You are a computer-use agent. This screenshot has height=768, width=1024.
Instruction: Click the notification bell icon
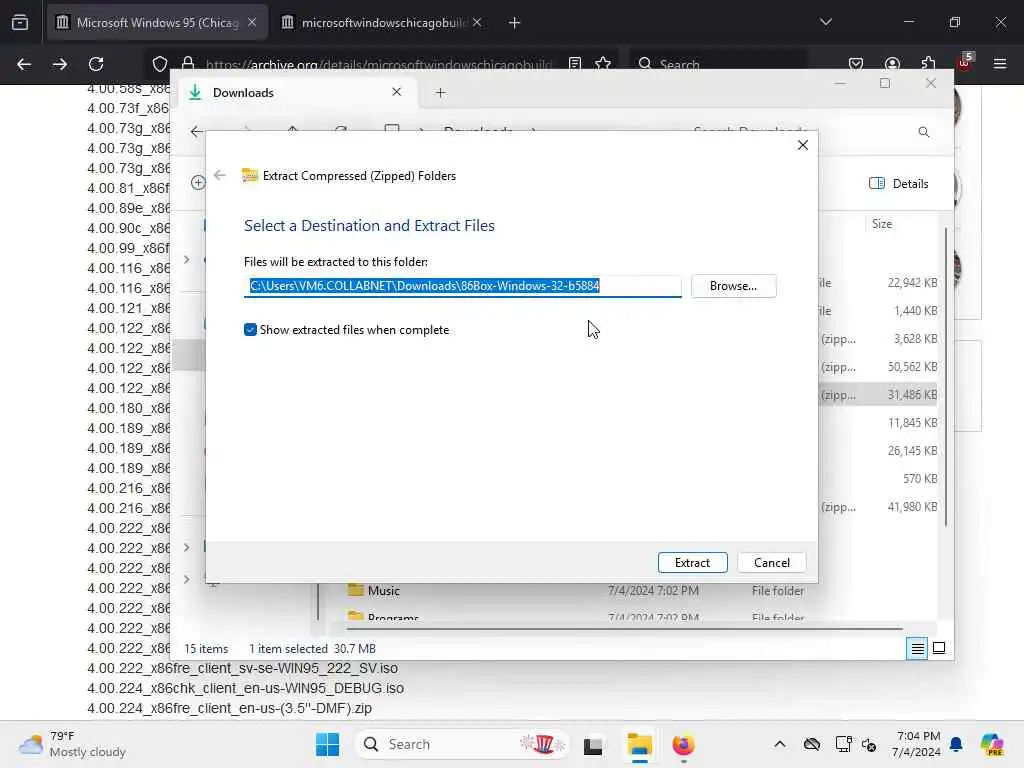click(x=956, y=744)
